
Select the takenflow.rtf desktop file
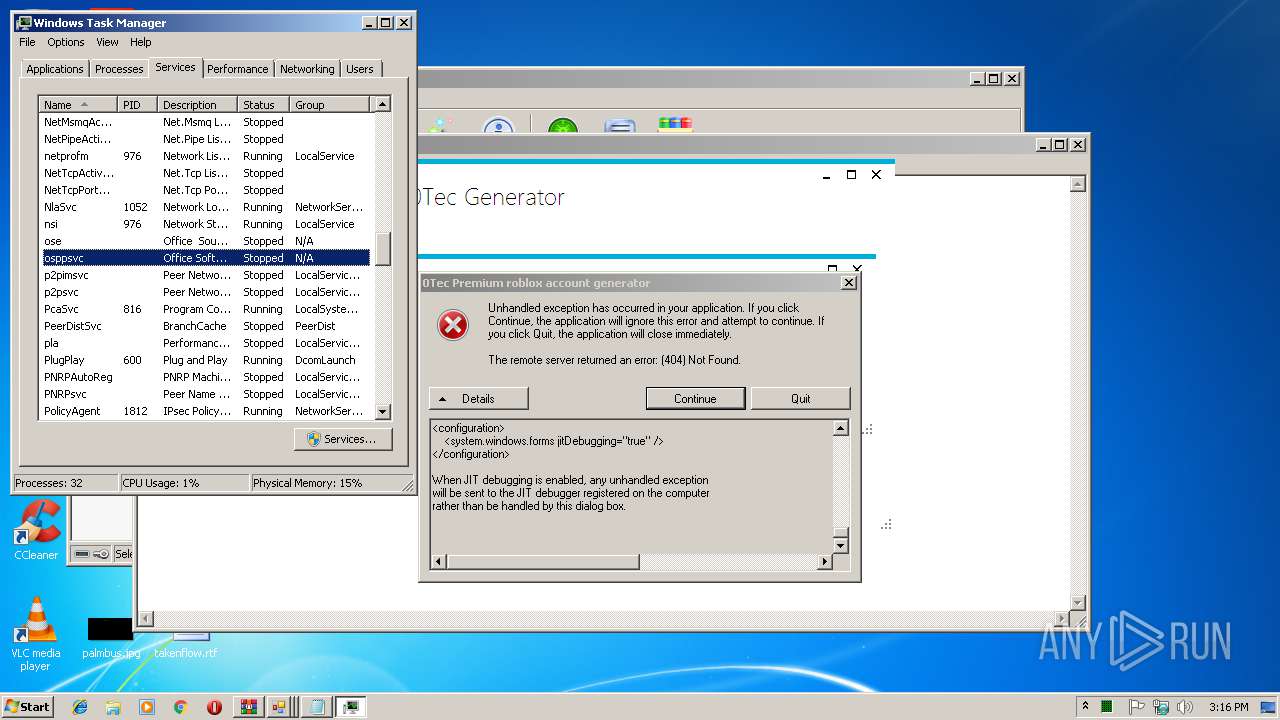tap(186, 645)
